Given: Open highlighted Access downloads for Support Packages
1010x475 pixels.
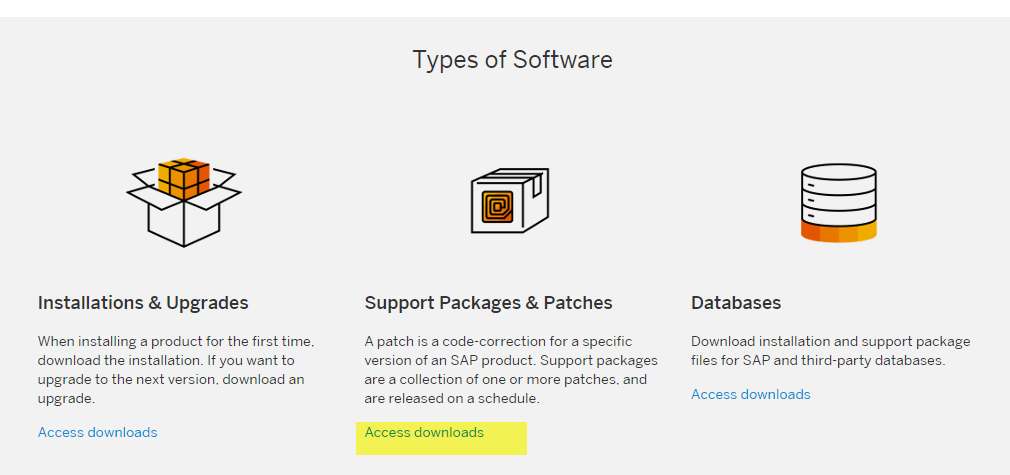Looking at the screenshot, I should pos(424,432).
